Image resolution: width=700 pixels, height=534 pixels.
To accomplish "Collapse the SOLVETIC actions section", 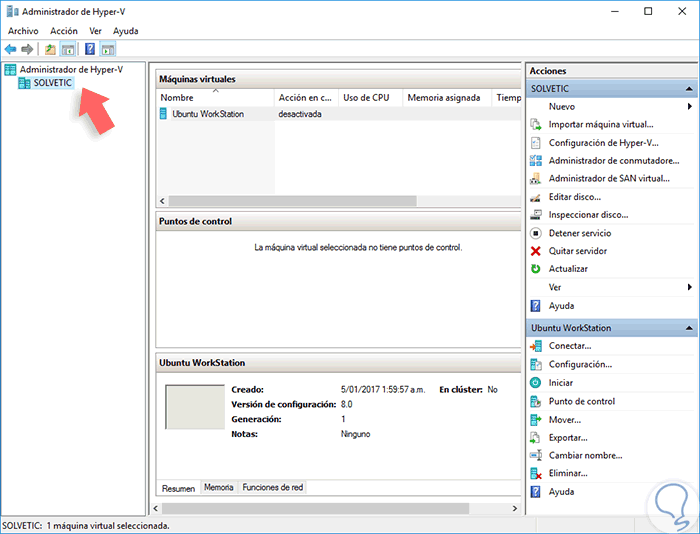I will pyautogui.click(x=689, y=89).
